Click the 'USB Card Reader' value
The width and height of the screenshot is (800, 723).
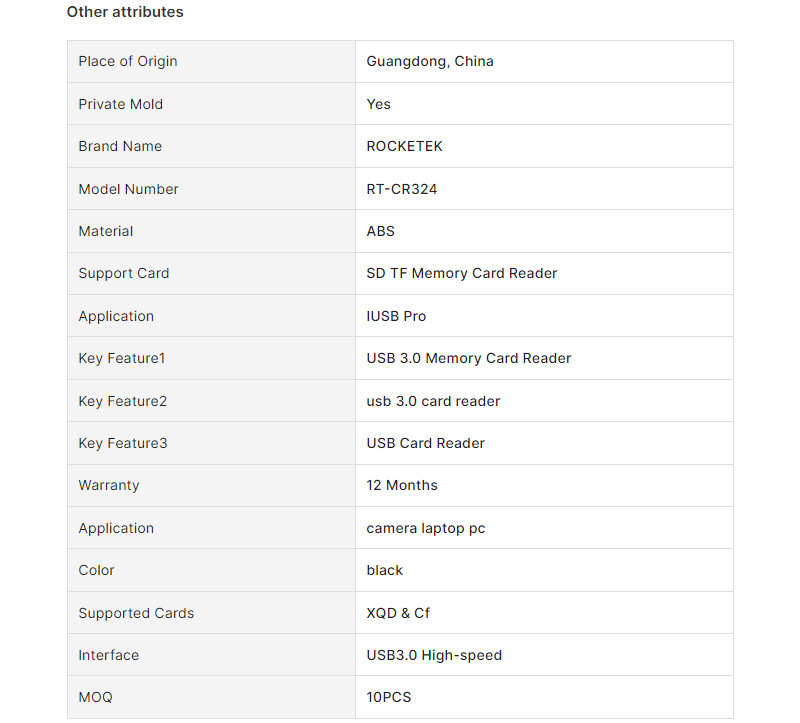pyautogui.click(x=424, y=443)
